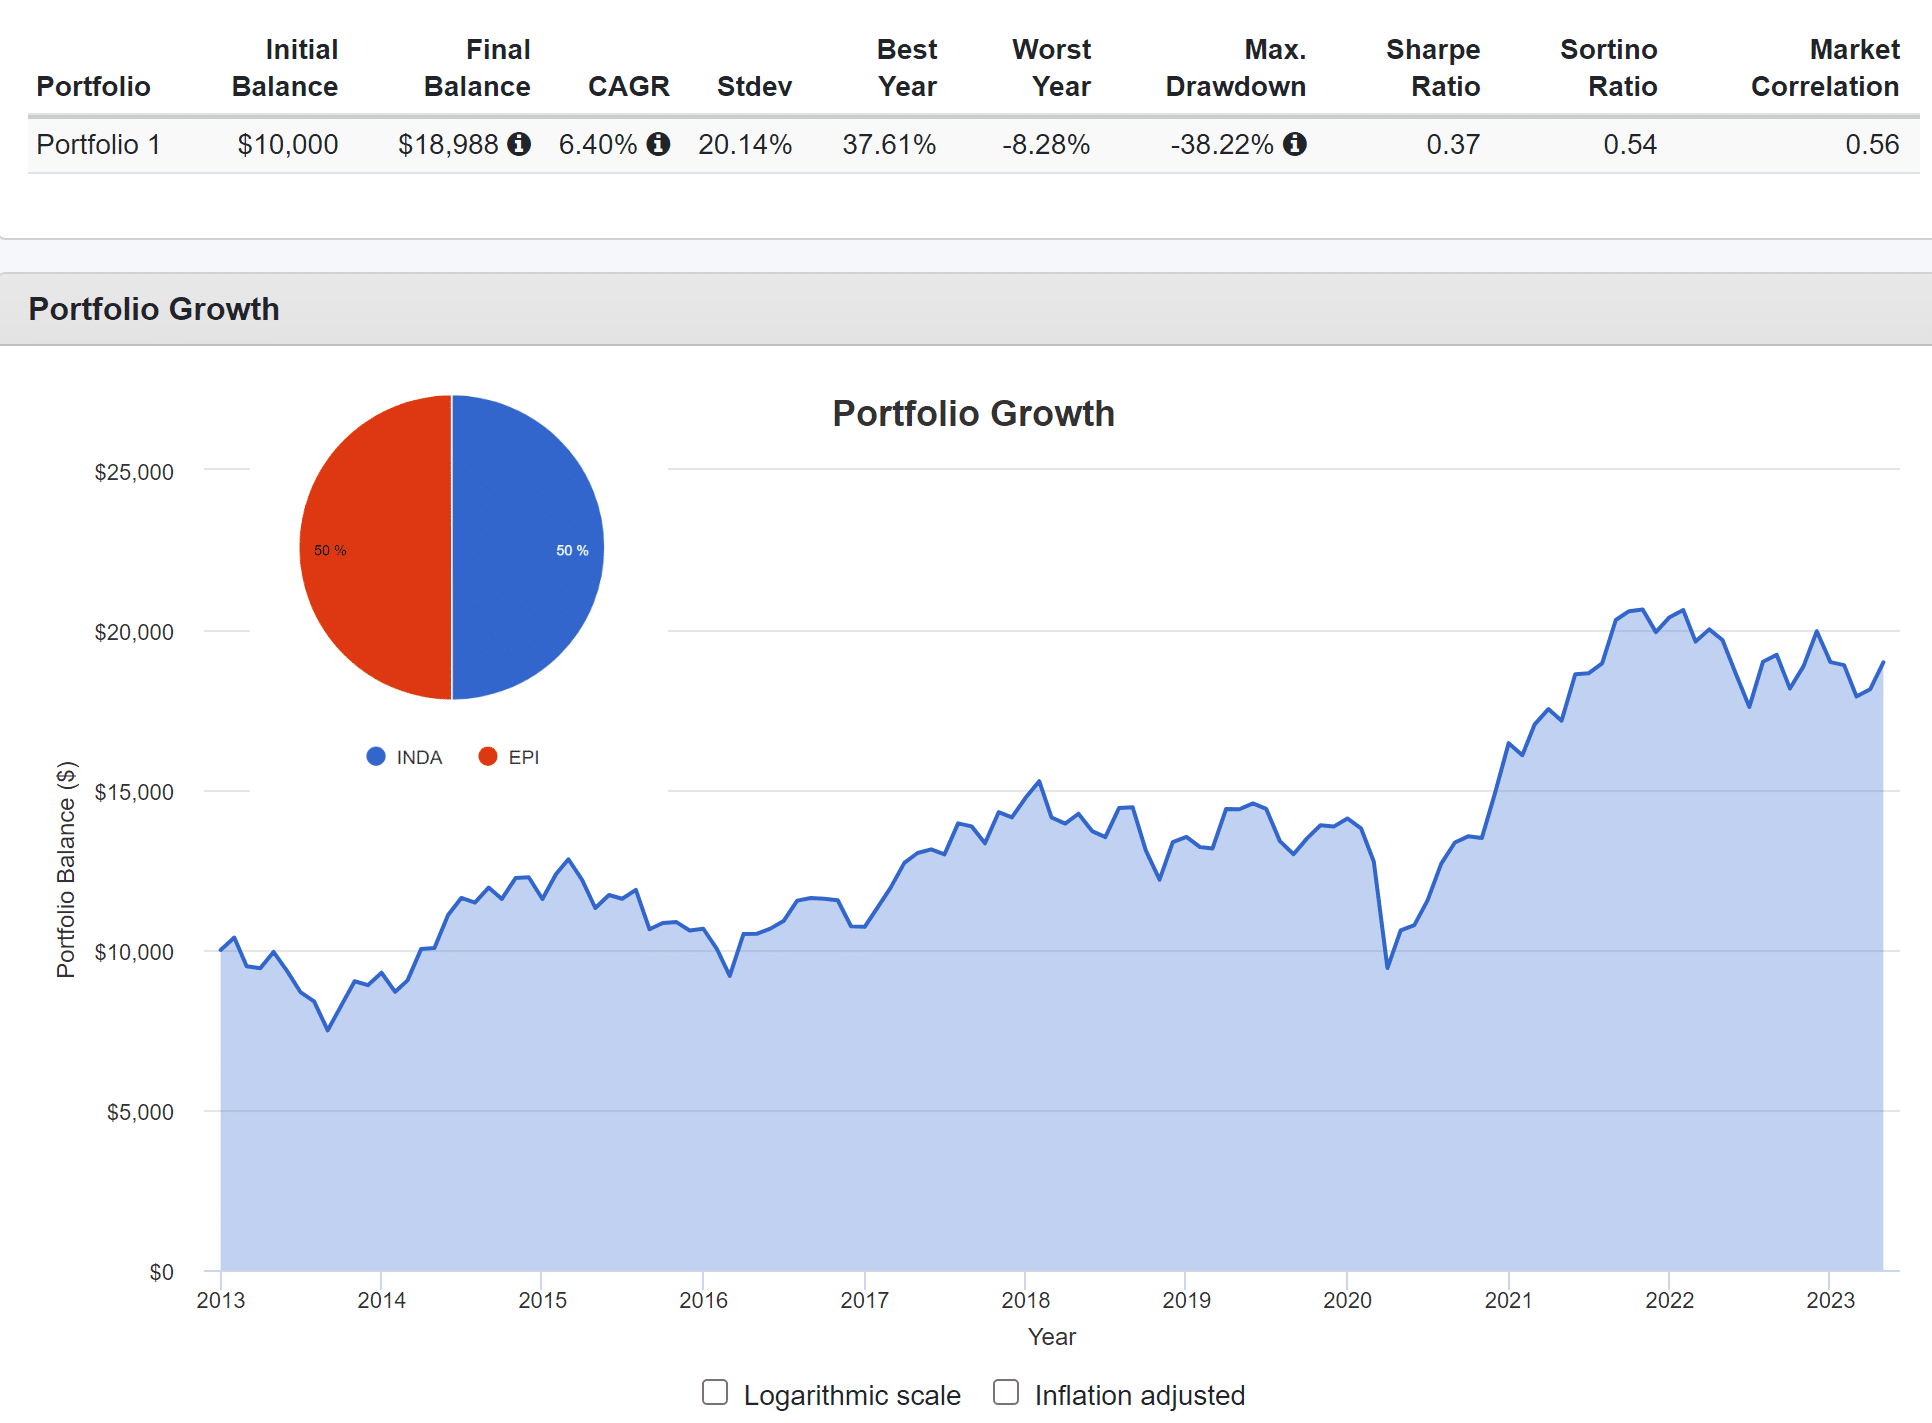Click the INDA legend label

(419, 758)
